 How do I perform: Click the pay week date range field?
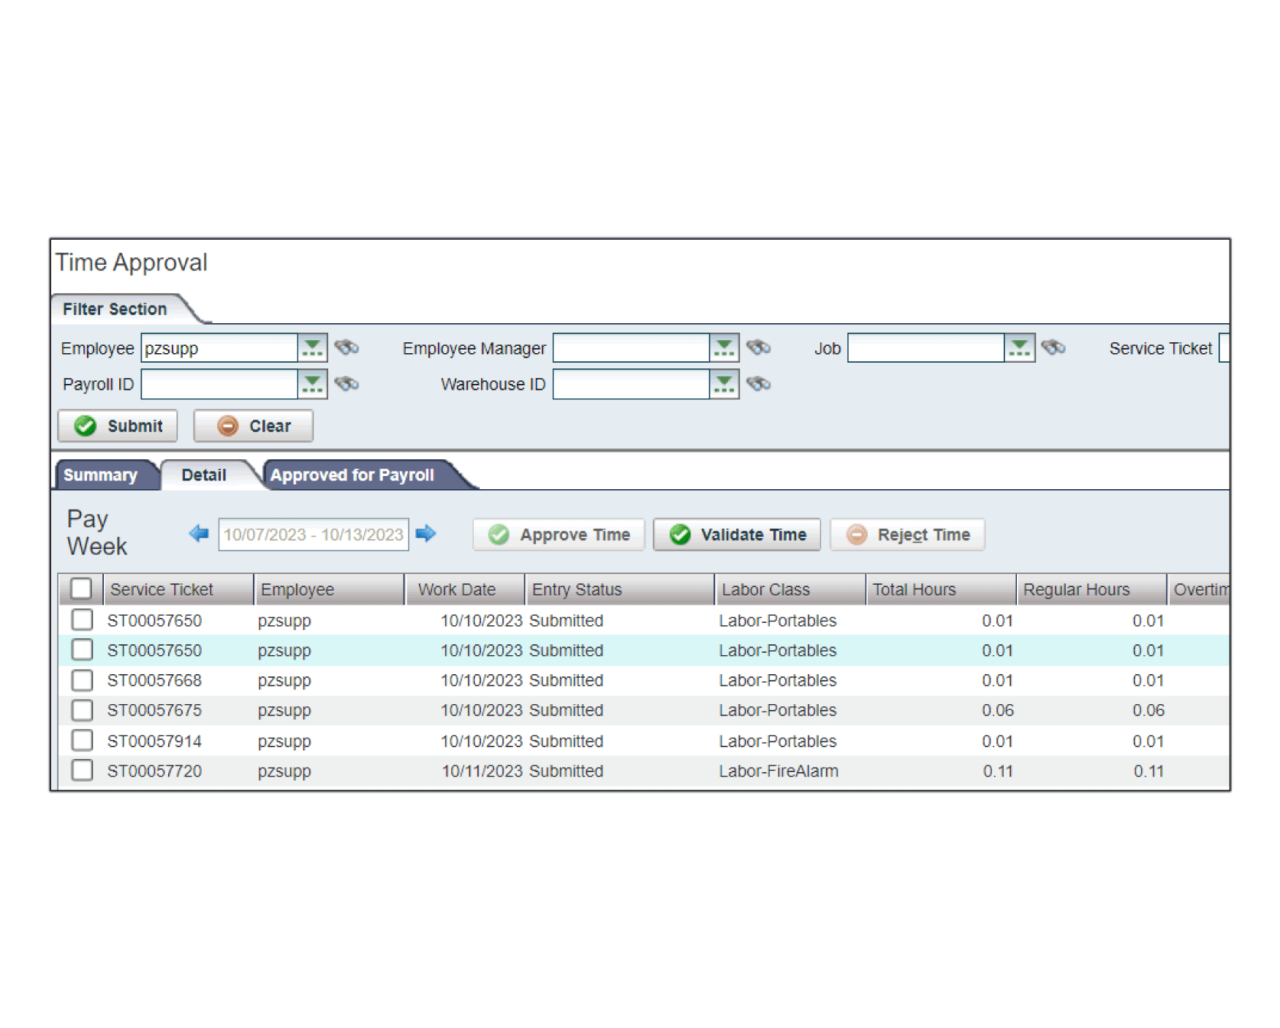point(313,535)
